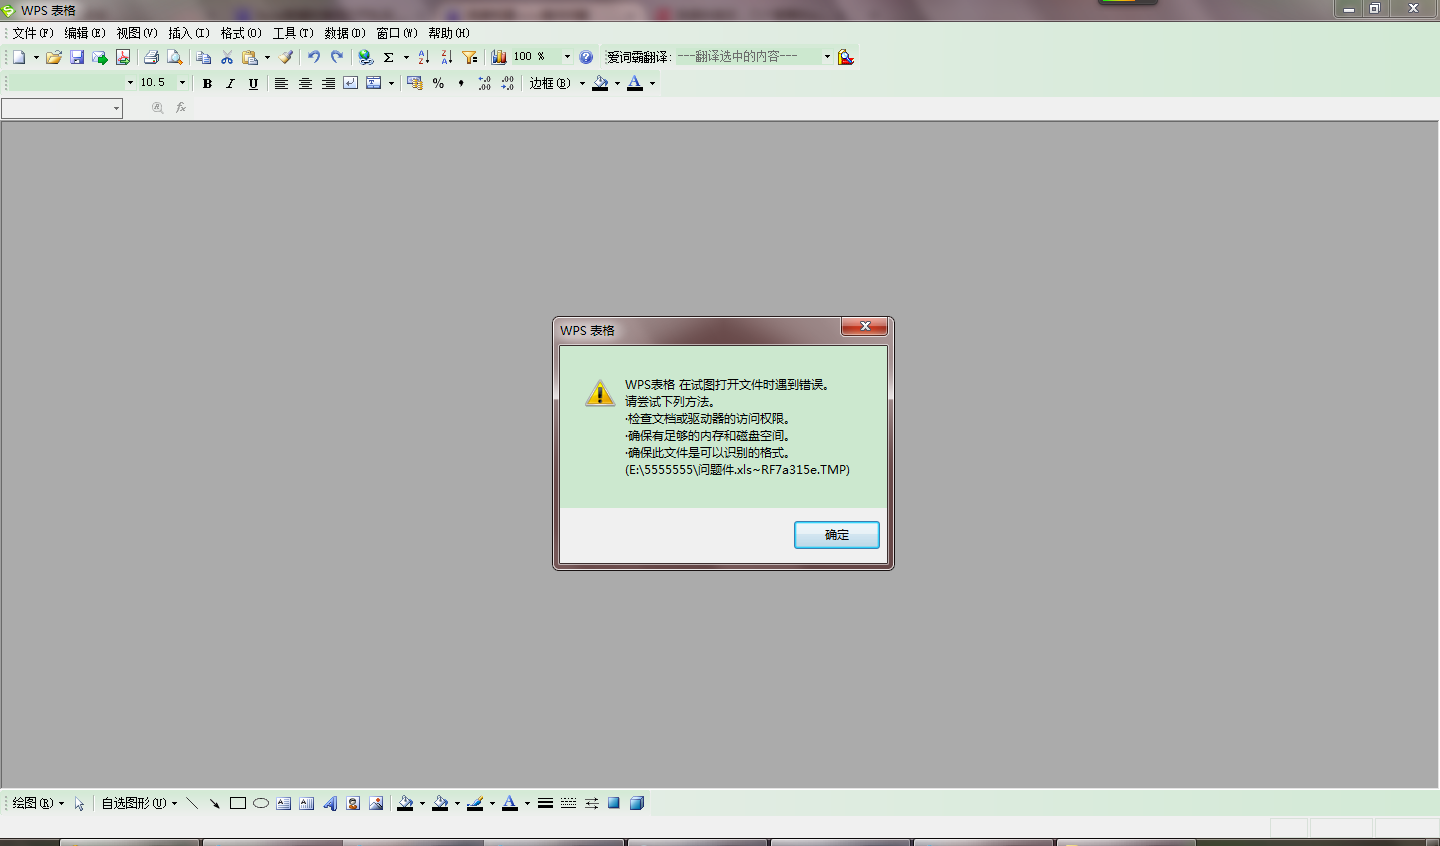Sort descending Z to A
Image resolution: width=1440 pixels, height=846 pixels.
click(x=447, y=57)
